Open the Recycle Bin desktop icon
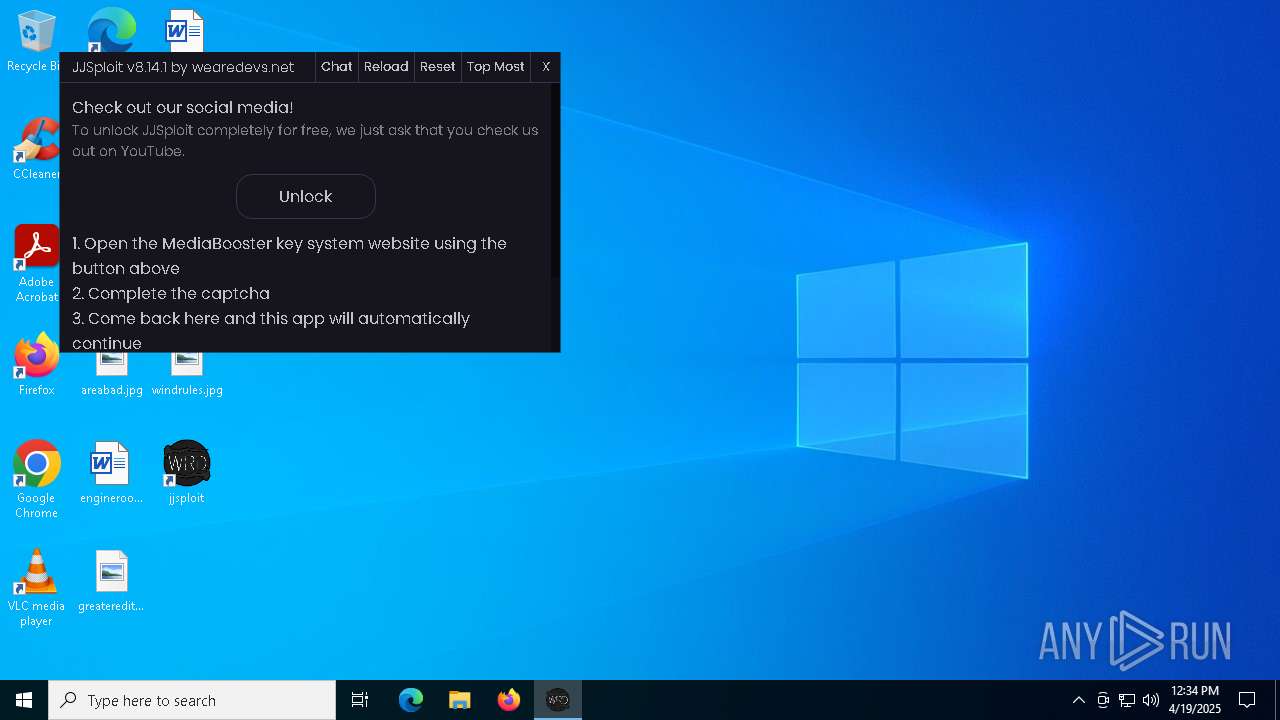 coord(36,41)
